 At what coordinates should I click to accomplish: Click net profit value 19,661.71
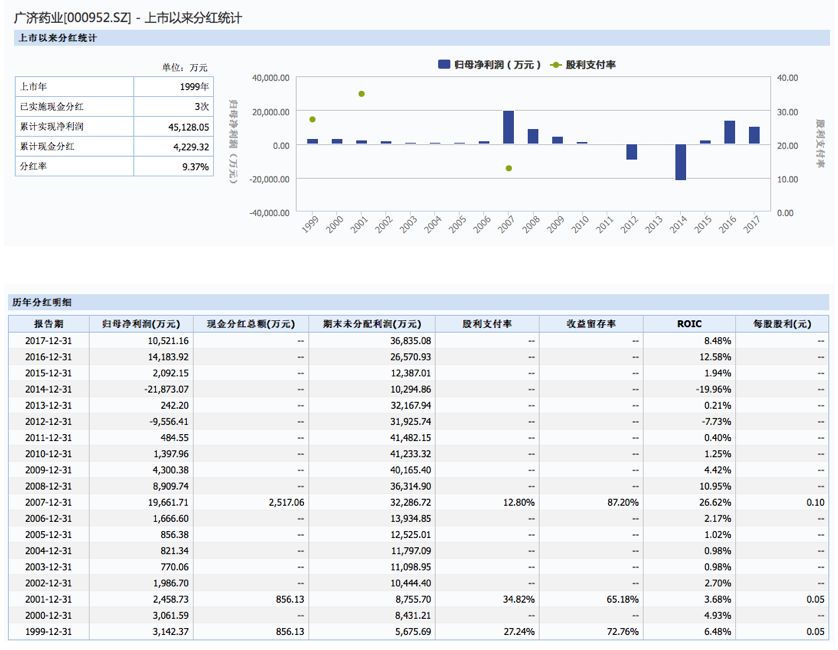point(168,502)
